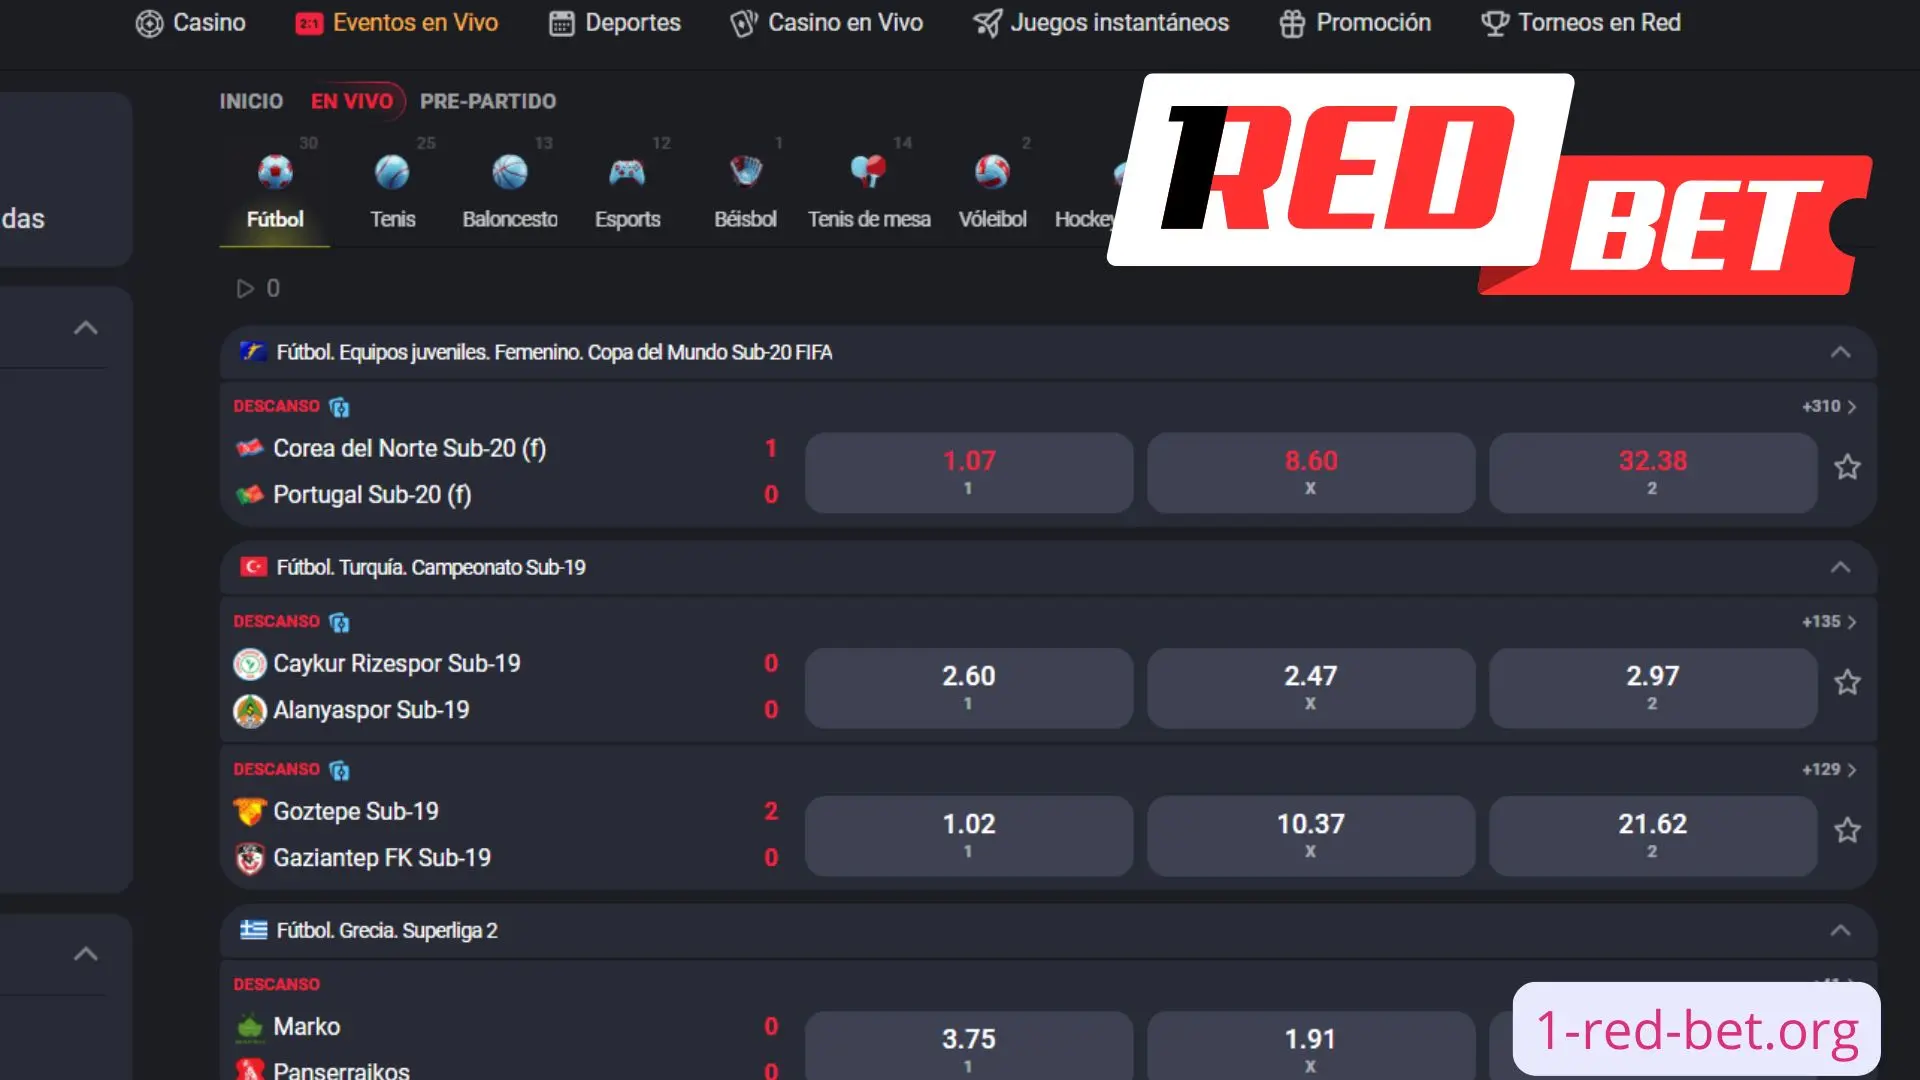
Task: Bet 1.02 on Goztepe Sub-19
Action: click(968, 836)
